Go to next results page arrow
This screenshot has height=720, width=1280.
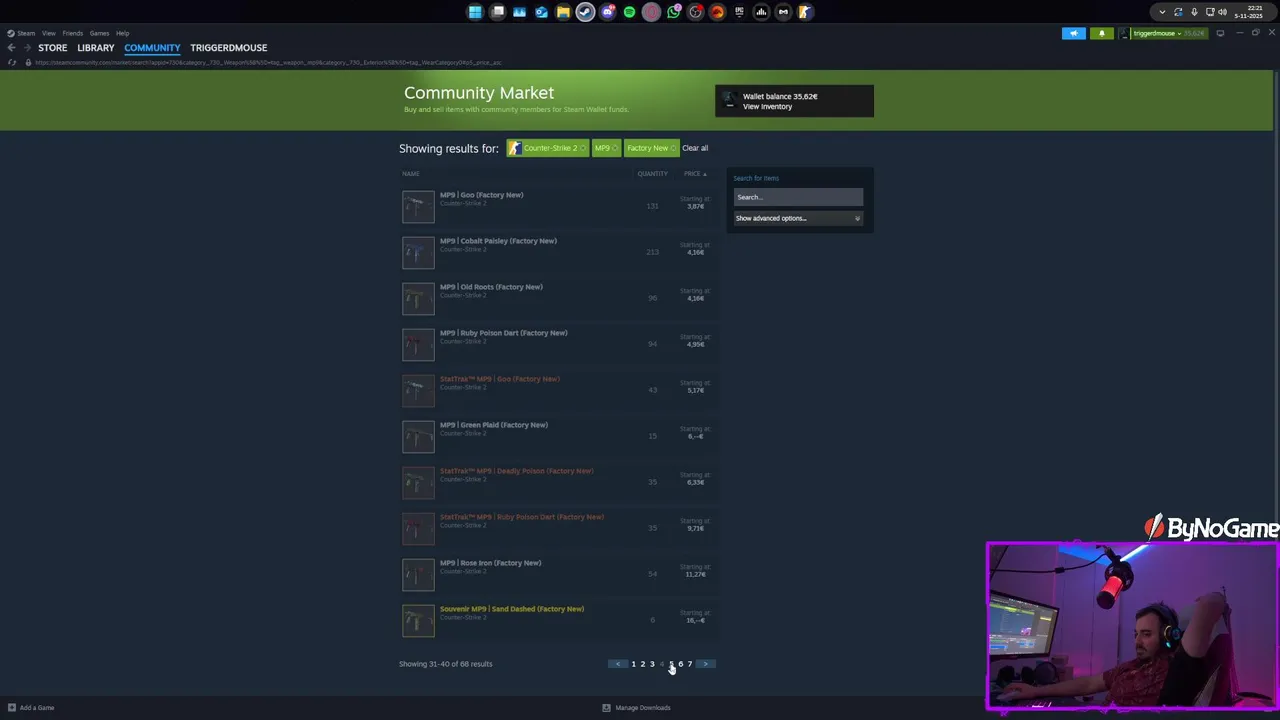point(706,664)
